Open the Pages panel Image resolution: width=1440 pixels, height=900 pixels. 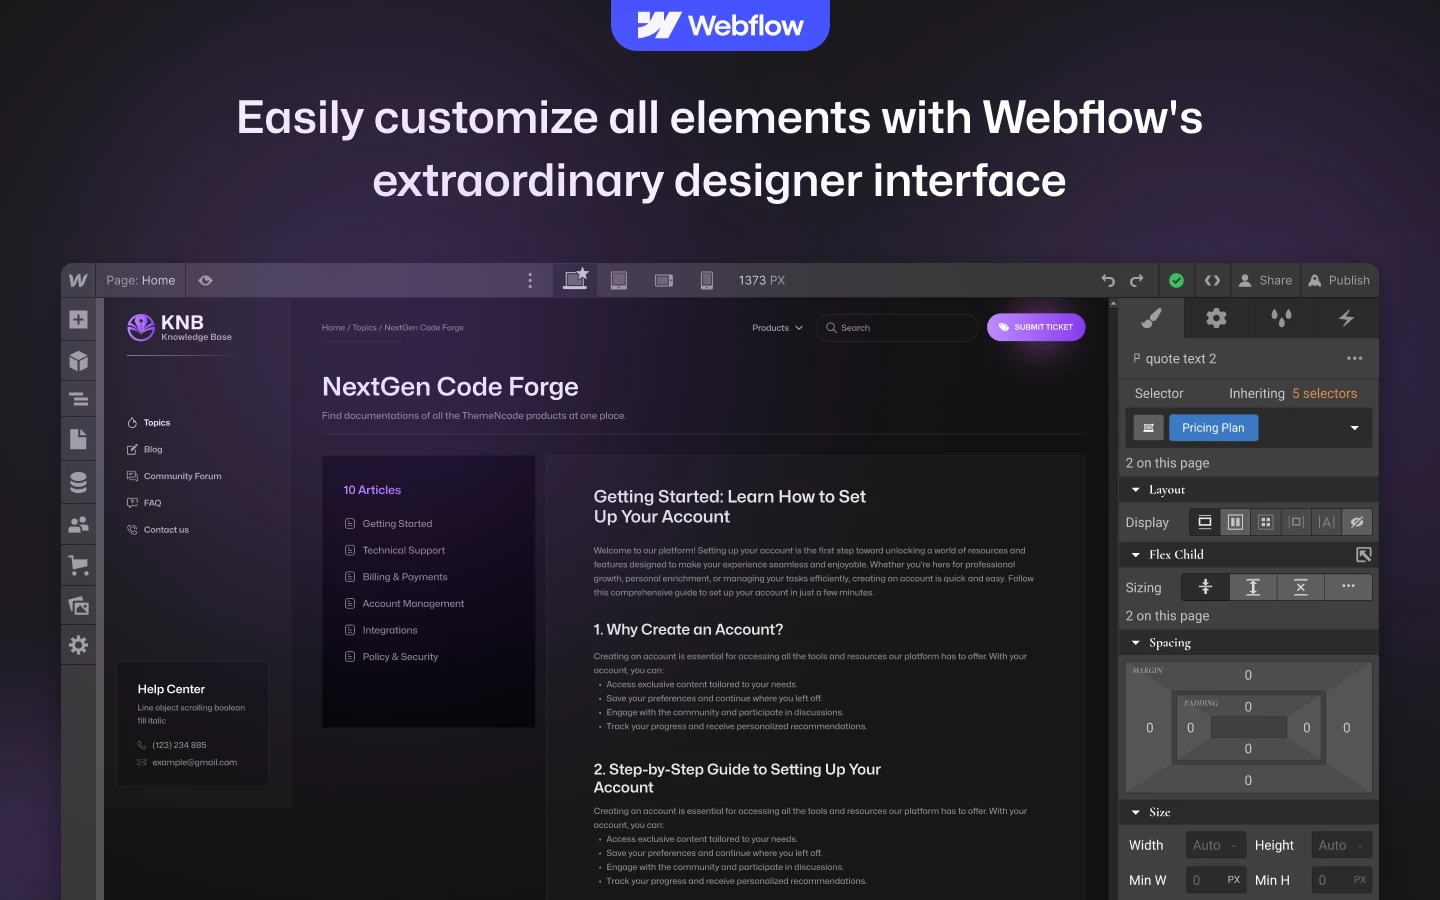(x=79, y=440)
